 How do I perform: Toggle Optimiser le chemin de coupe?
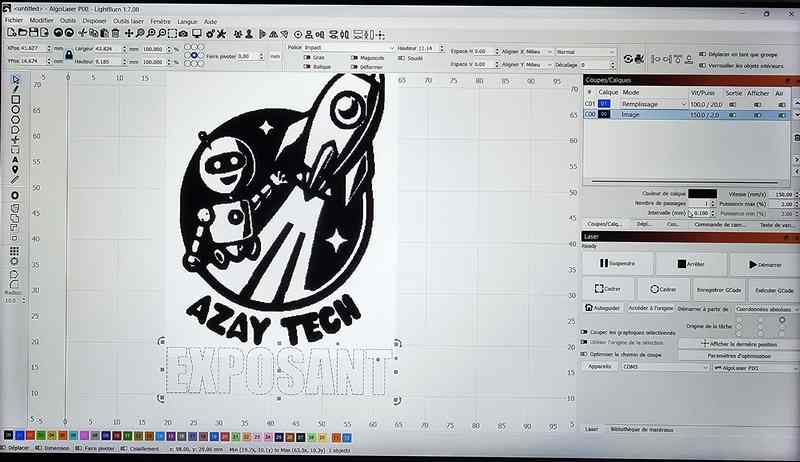pos(584,354)
